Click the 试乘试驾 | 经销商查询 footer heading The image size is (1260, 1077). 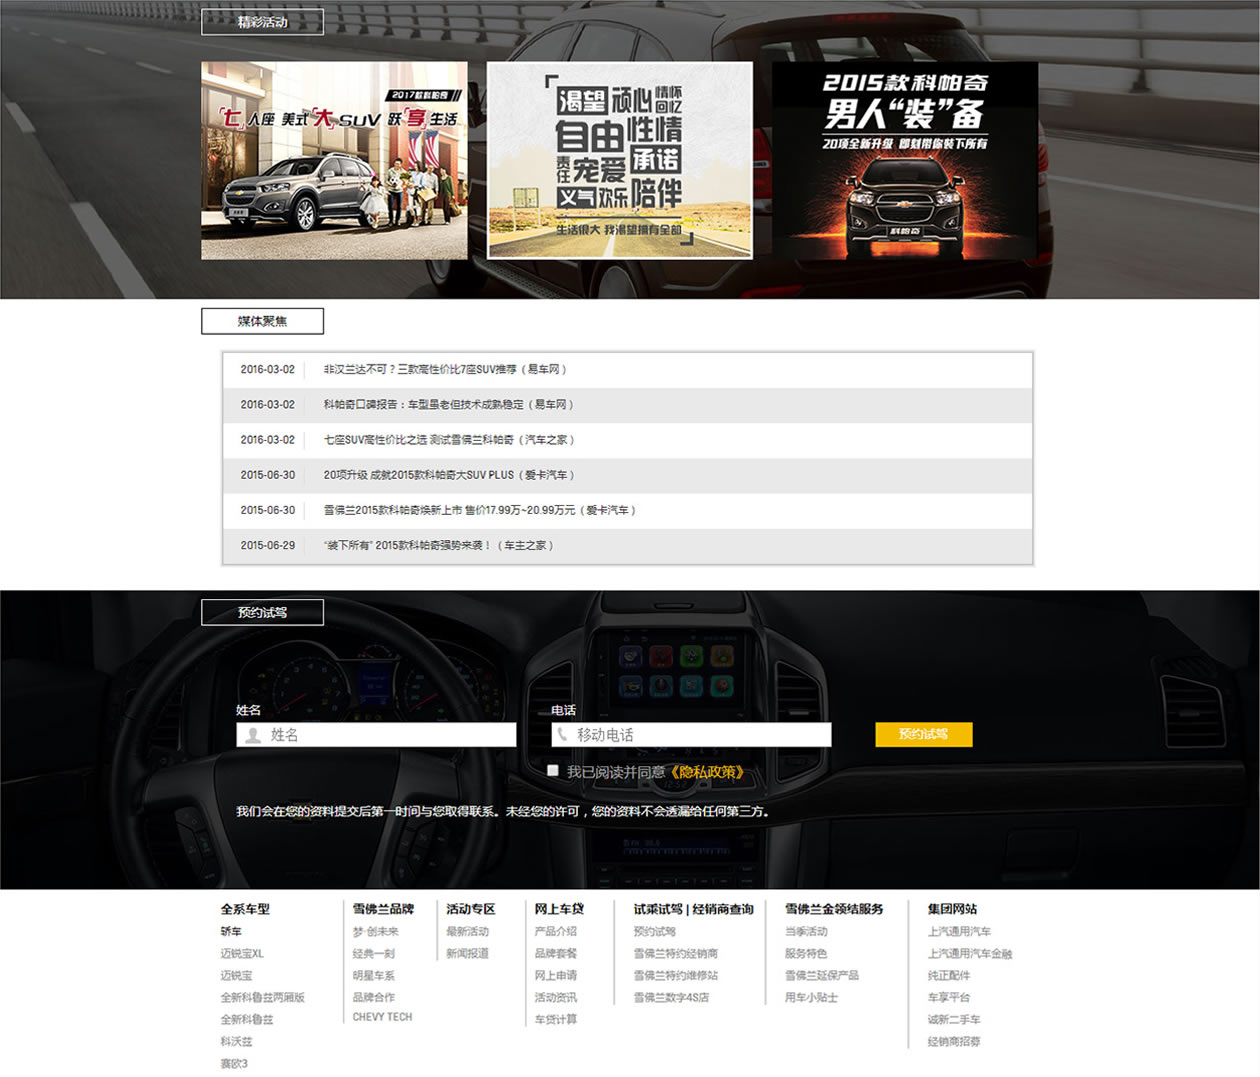pyautogui.click(x=693, y=909)
